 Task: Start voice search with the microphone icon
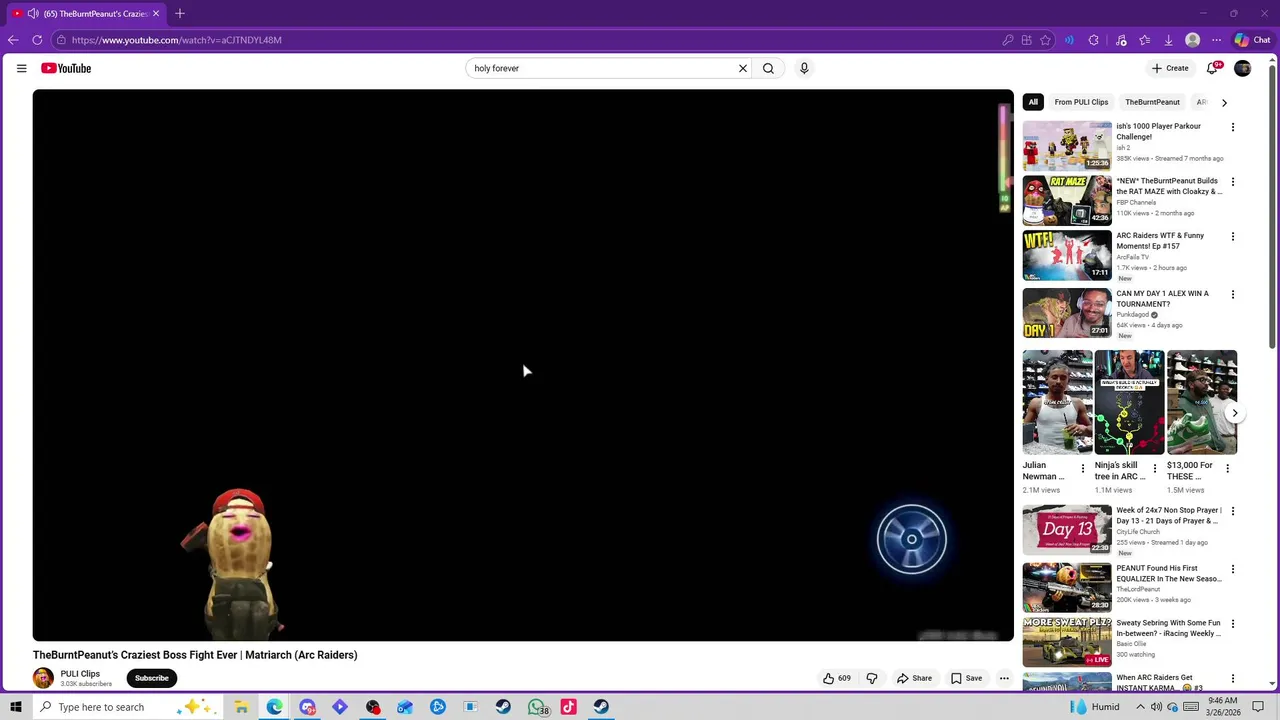[x=804, y=68]
